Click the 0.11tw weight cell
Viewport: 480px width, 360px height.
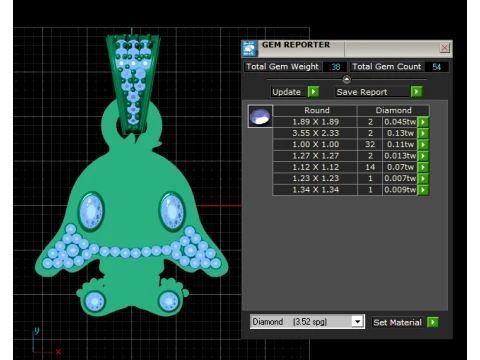(400, 145)
